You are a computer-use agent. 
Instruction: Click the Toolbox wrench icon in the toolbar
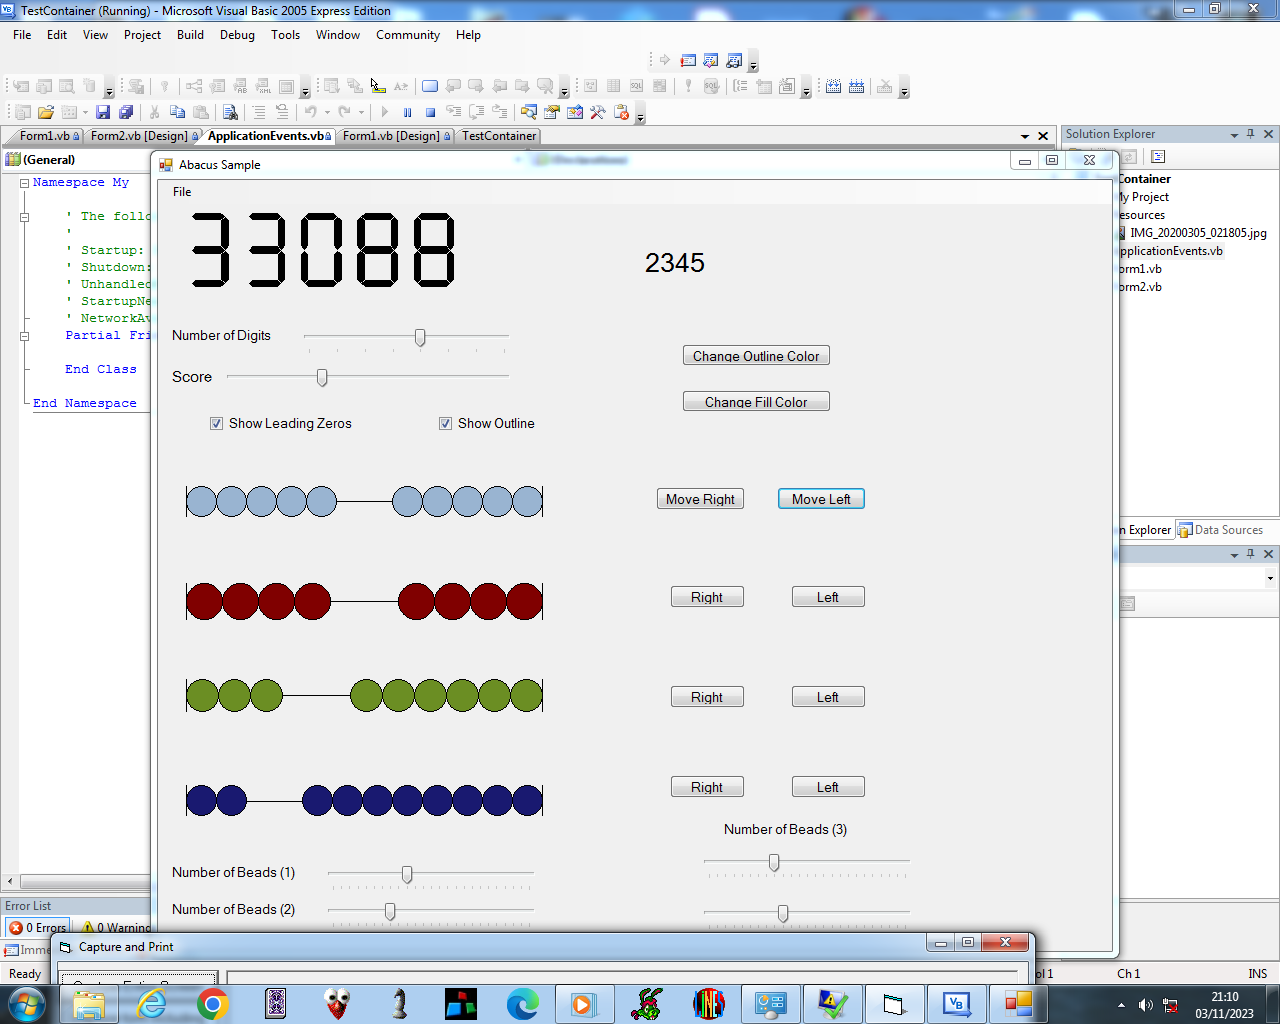(x=598, y=112)
